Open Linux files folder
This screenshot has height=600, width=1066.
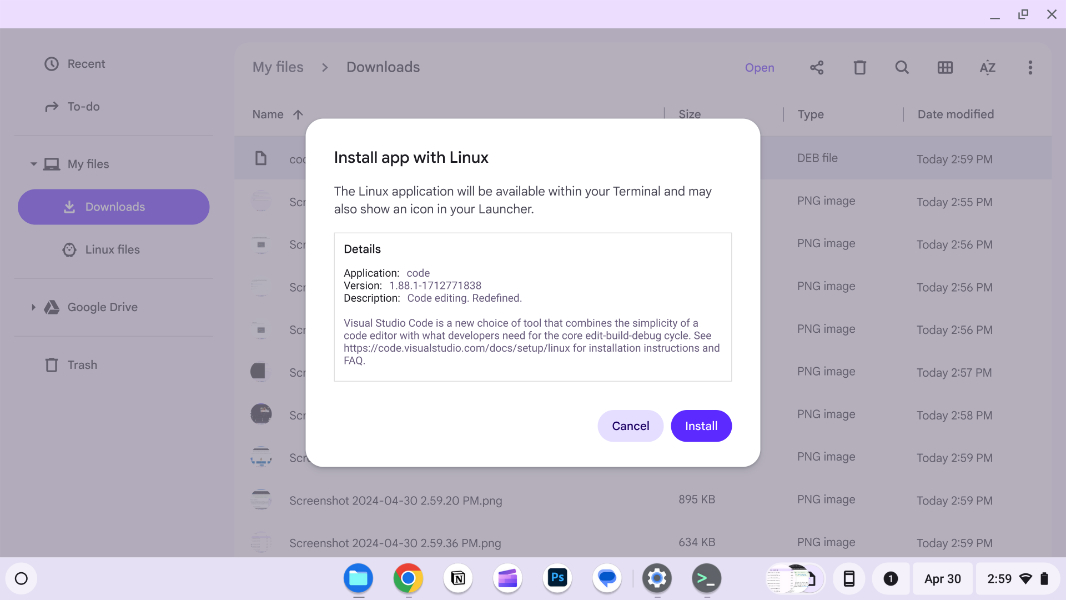(112, 250)
